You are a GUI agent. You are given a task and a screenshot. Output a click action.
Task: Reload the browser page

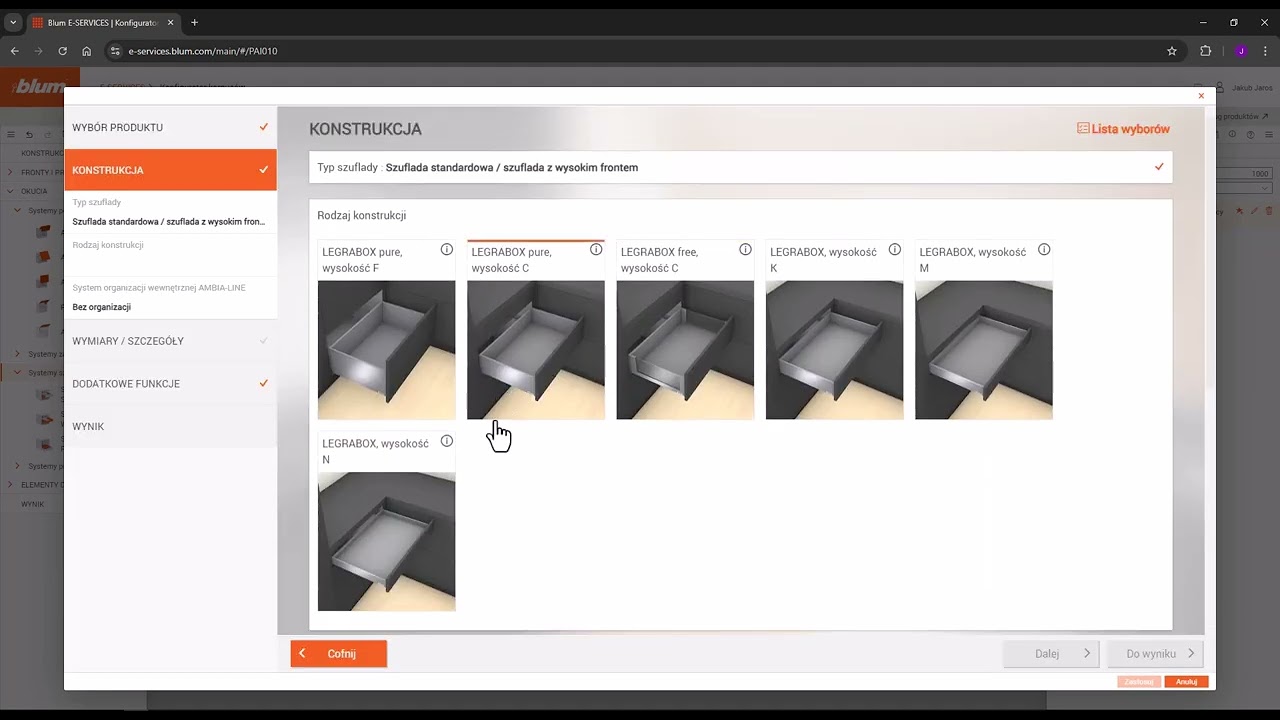[x=63, y=51]
